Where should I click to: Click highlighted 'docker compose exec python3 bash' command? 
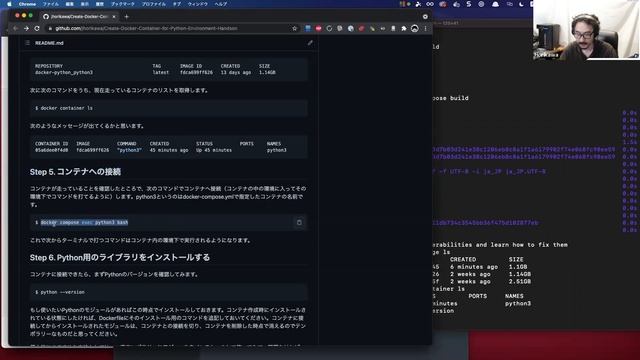pos(84,222)
